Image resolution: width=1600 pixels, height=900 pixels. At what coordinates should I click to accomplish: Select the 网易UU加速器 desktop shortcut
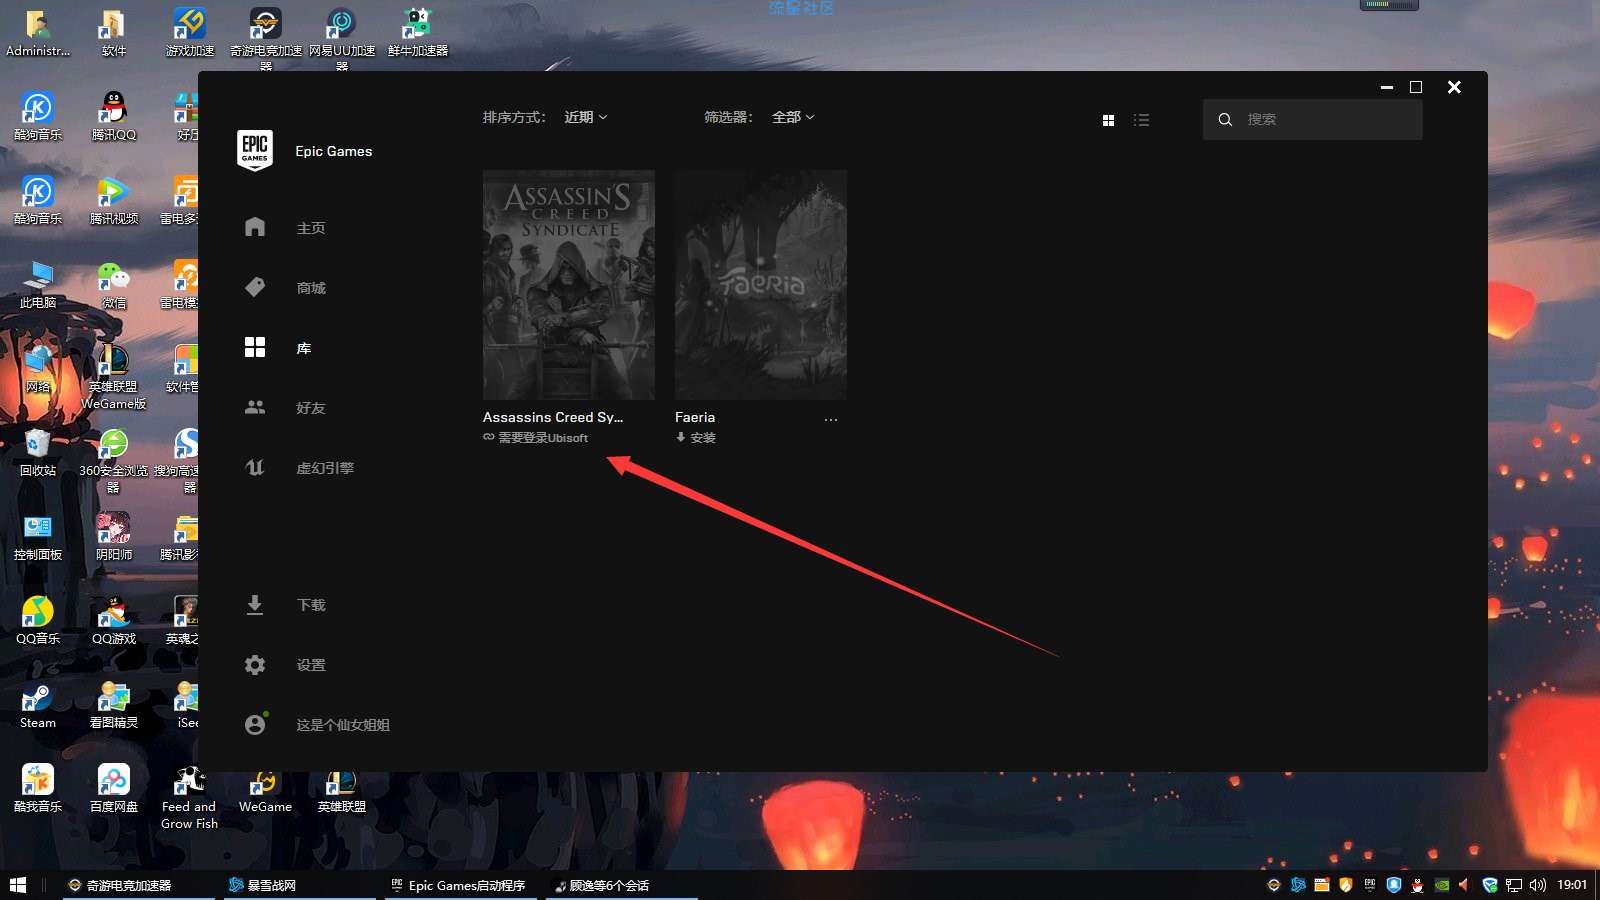pyautogui.click(x=342, y=38)
